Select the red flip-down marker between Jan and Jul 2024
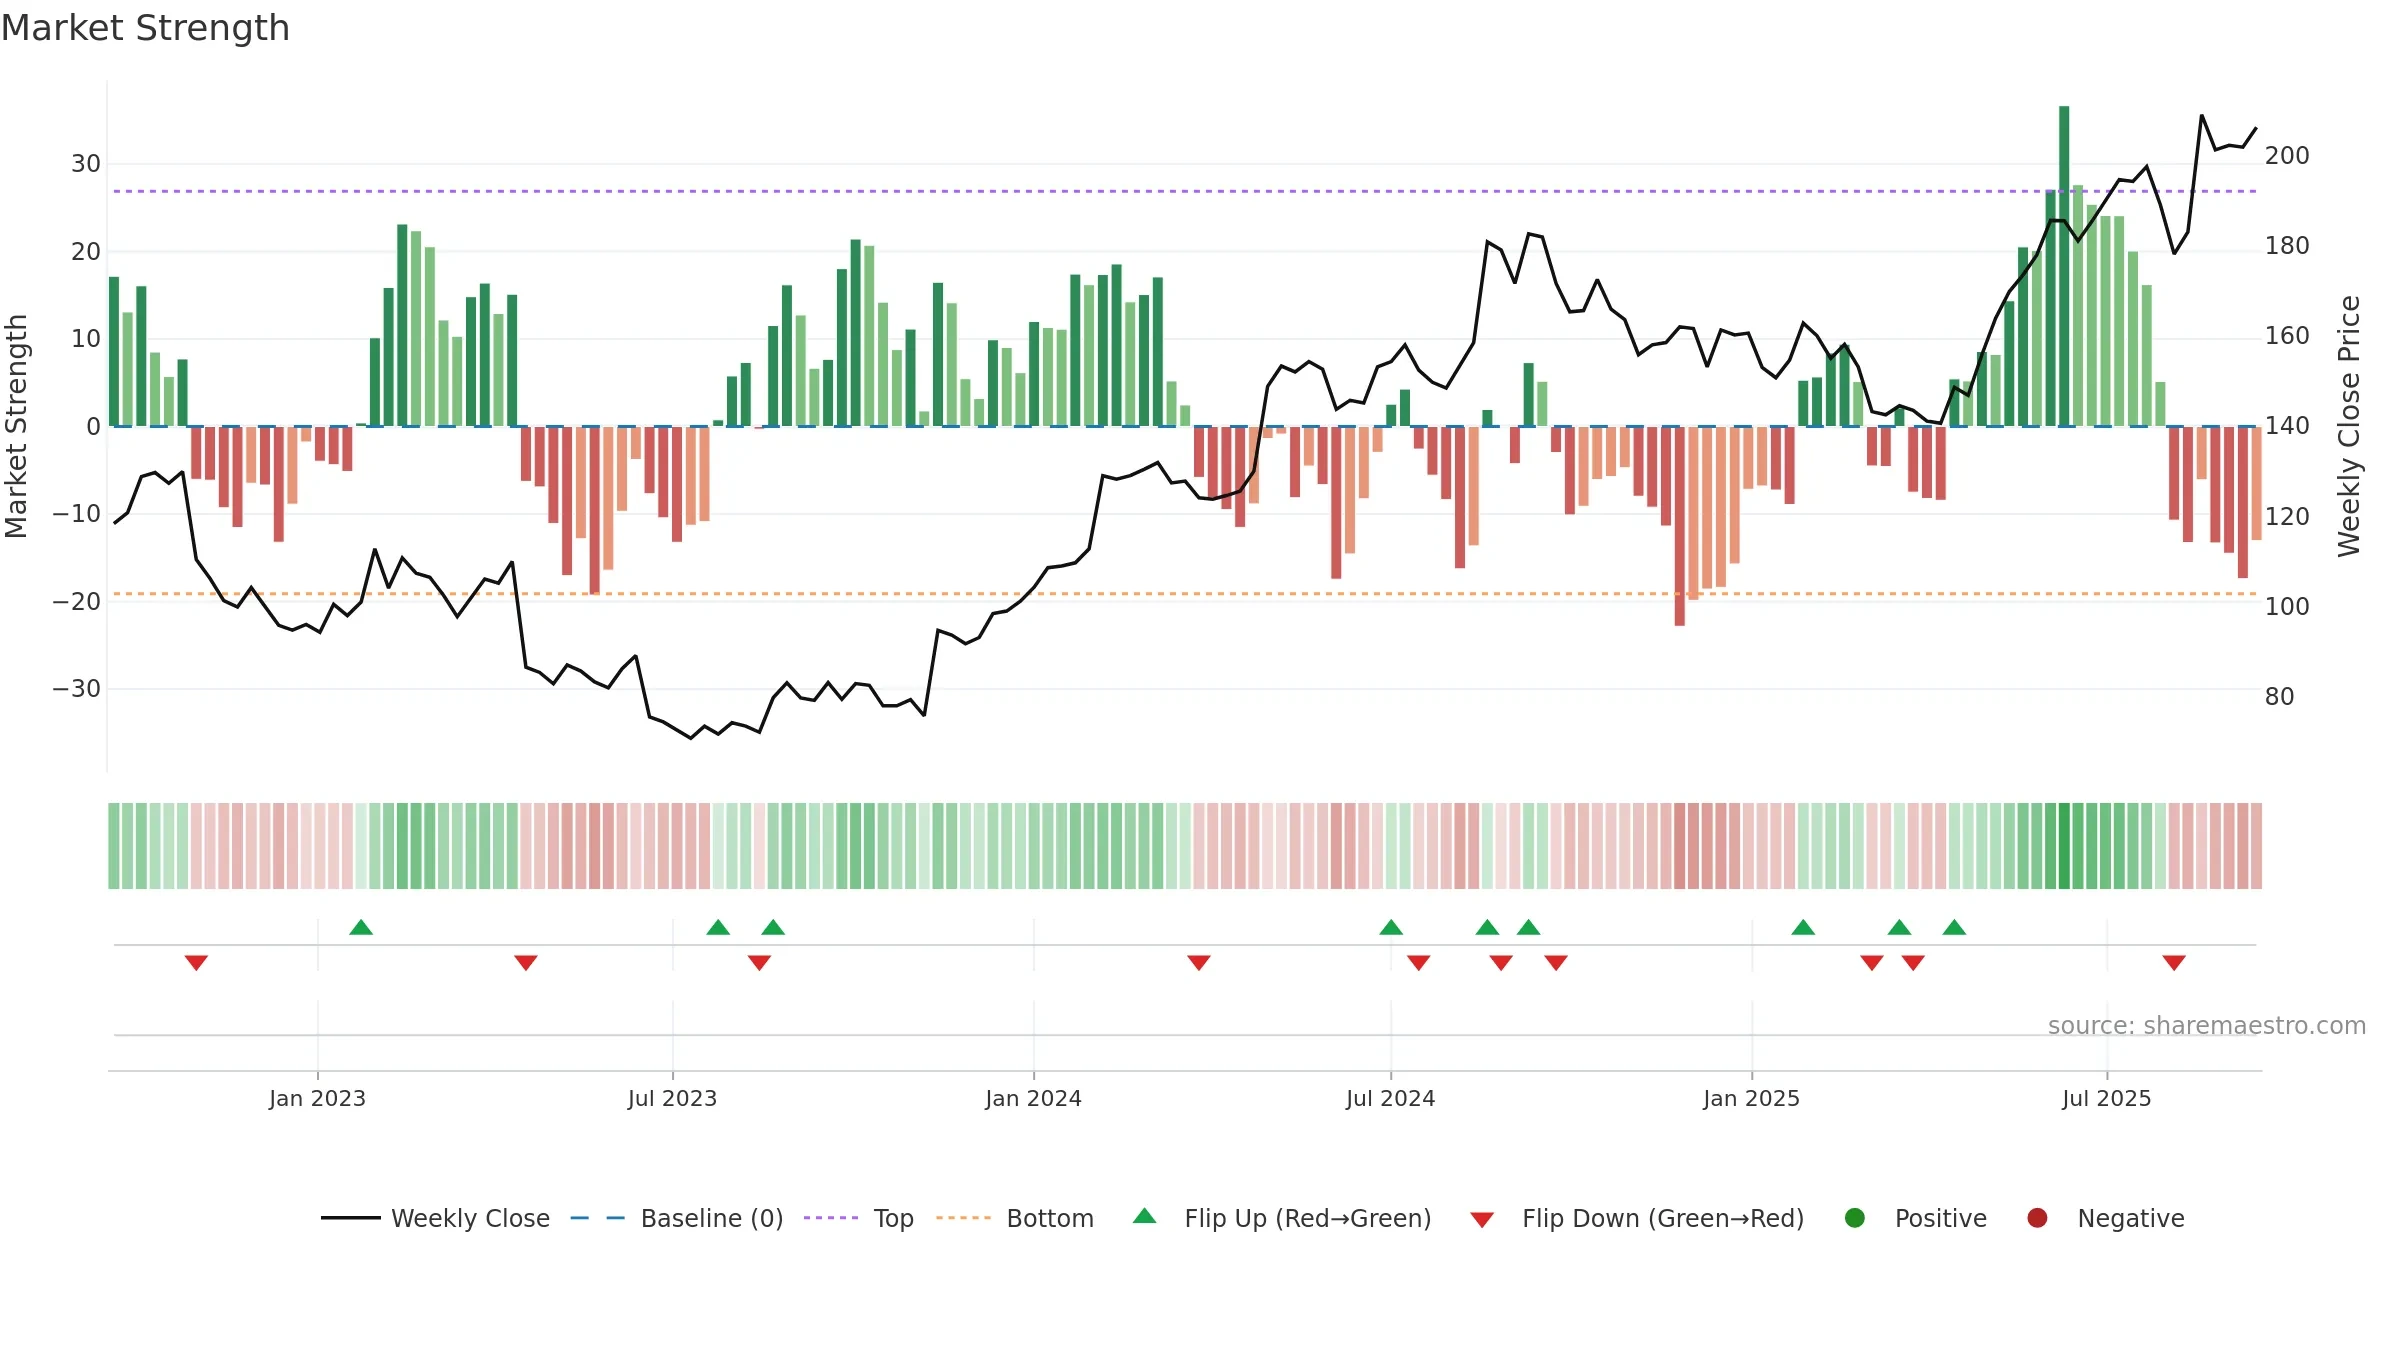This screenshot has width=2400, height=1350. coord(1199,963)
